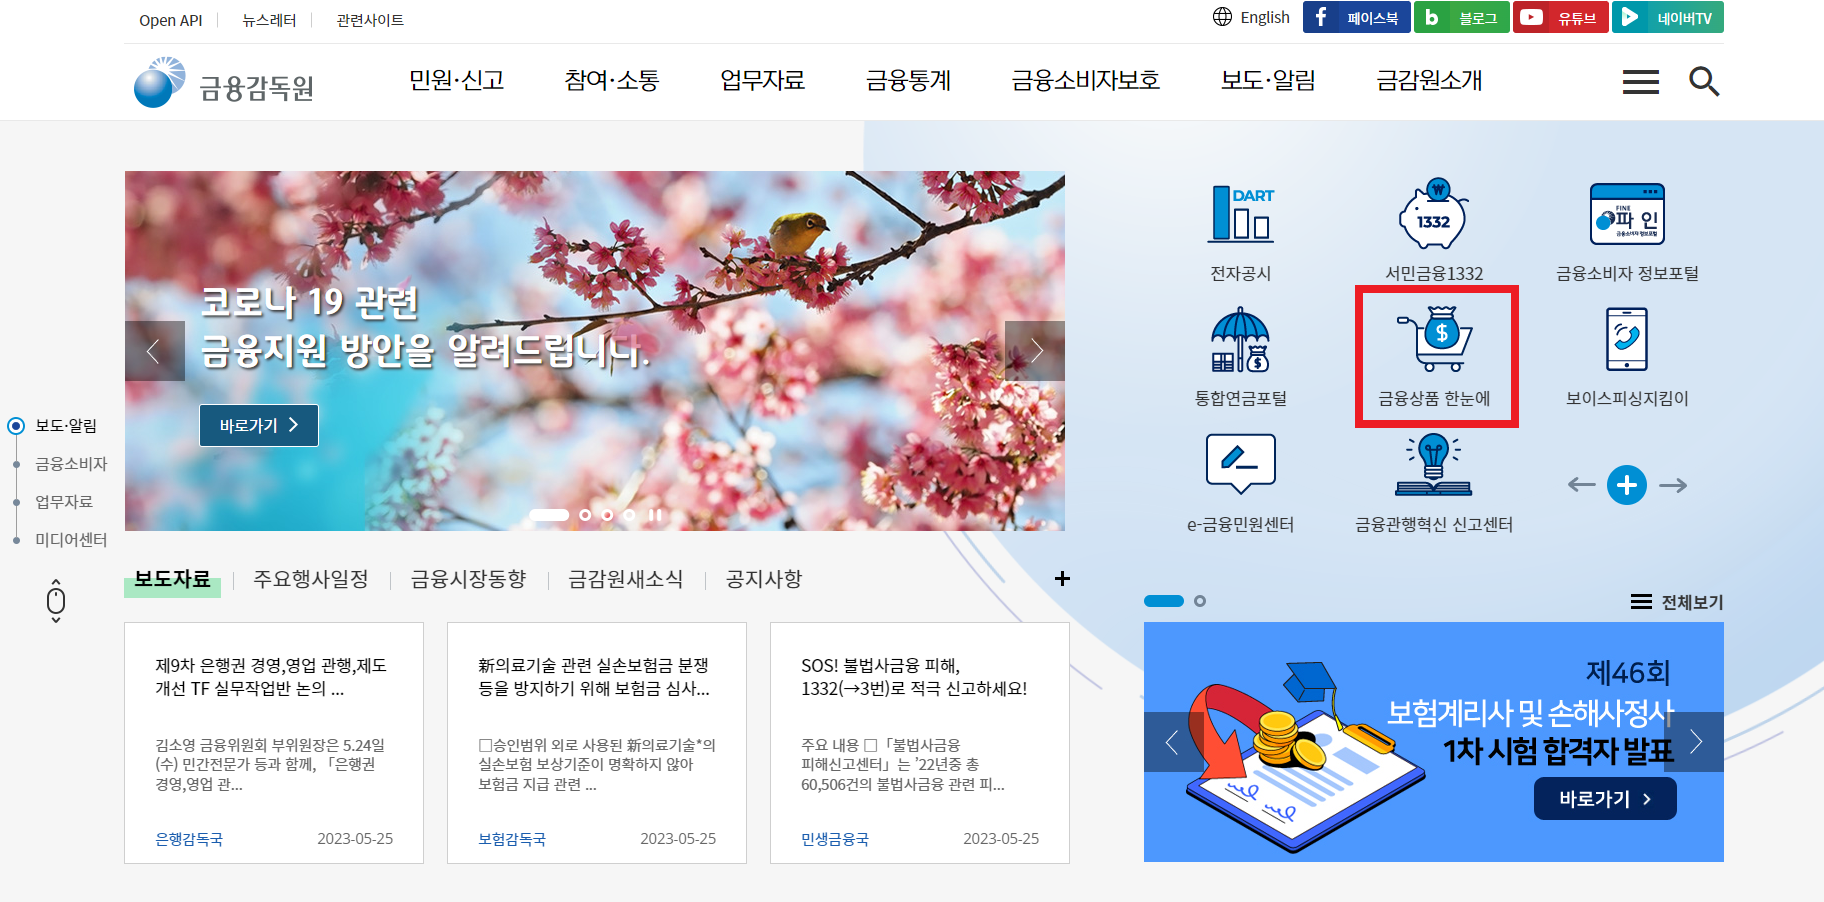
Task: Open the 네이버TV link
Action: coord(1668,17)
